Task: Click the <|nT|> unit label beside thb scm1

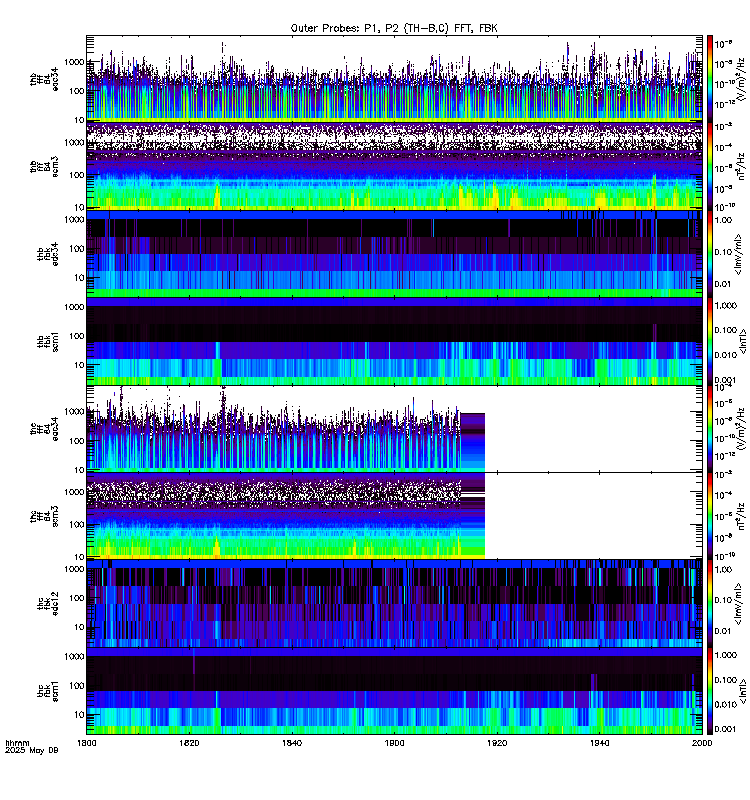Action: tap(743, 341)
